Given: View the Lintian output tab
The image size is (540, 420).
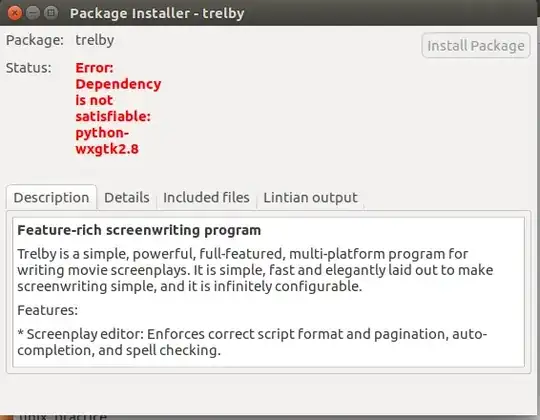Looking at the screenshot, I should [310, 198].
